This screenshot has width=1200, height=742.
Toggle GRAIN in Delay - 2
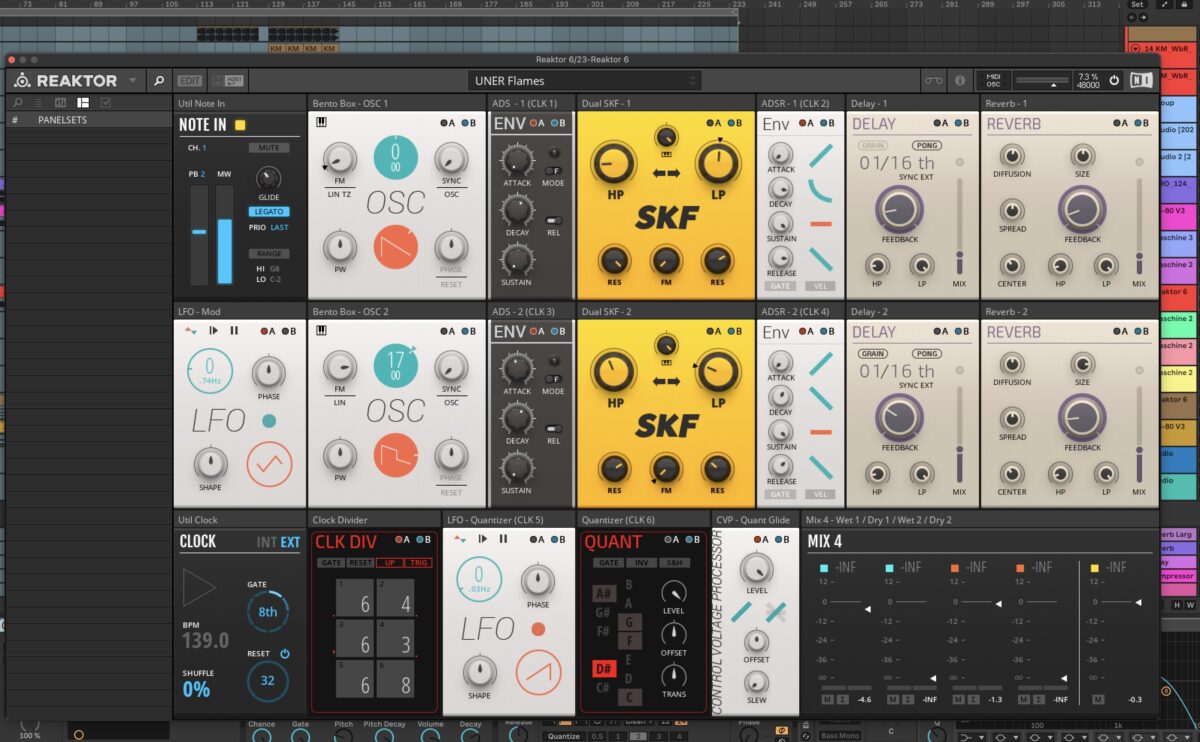pos(873,353)
